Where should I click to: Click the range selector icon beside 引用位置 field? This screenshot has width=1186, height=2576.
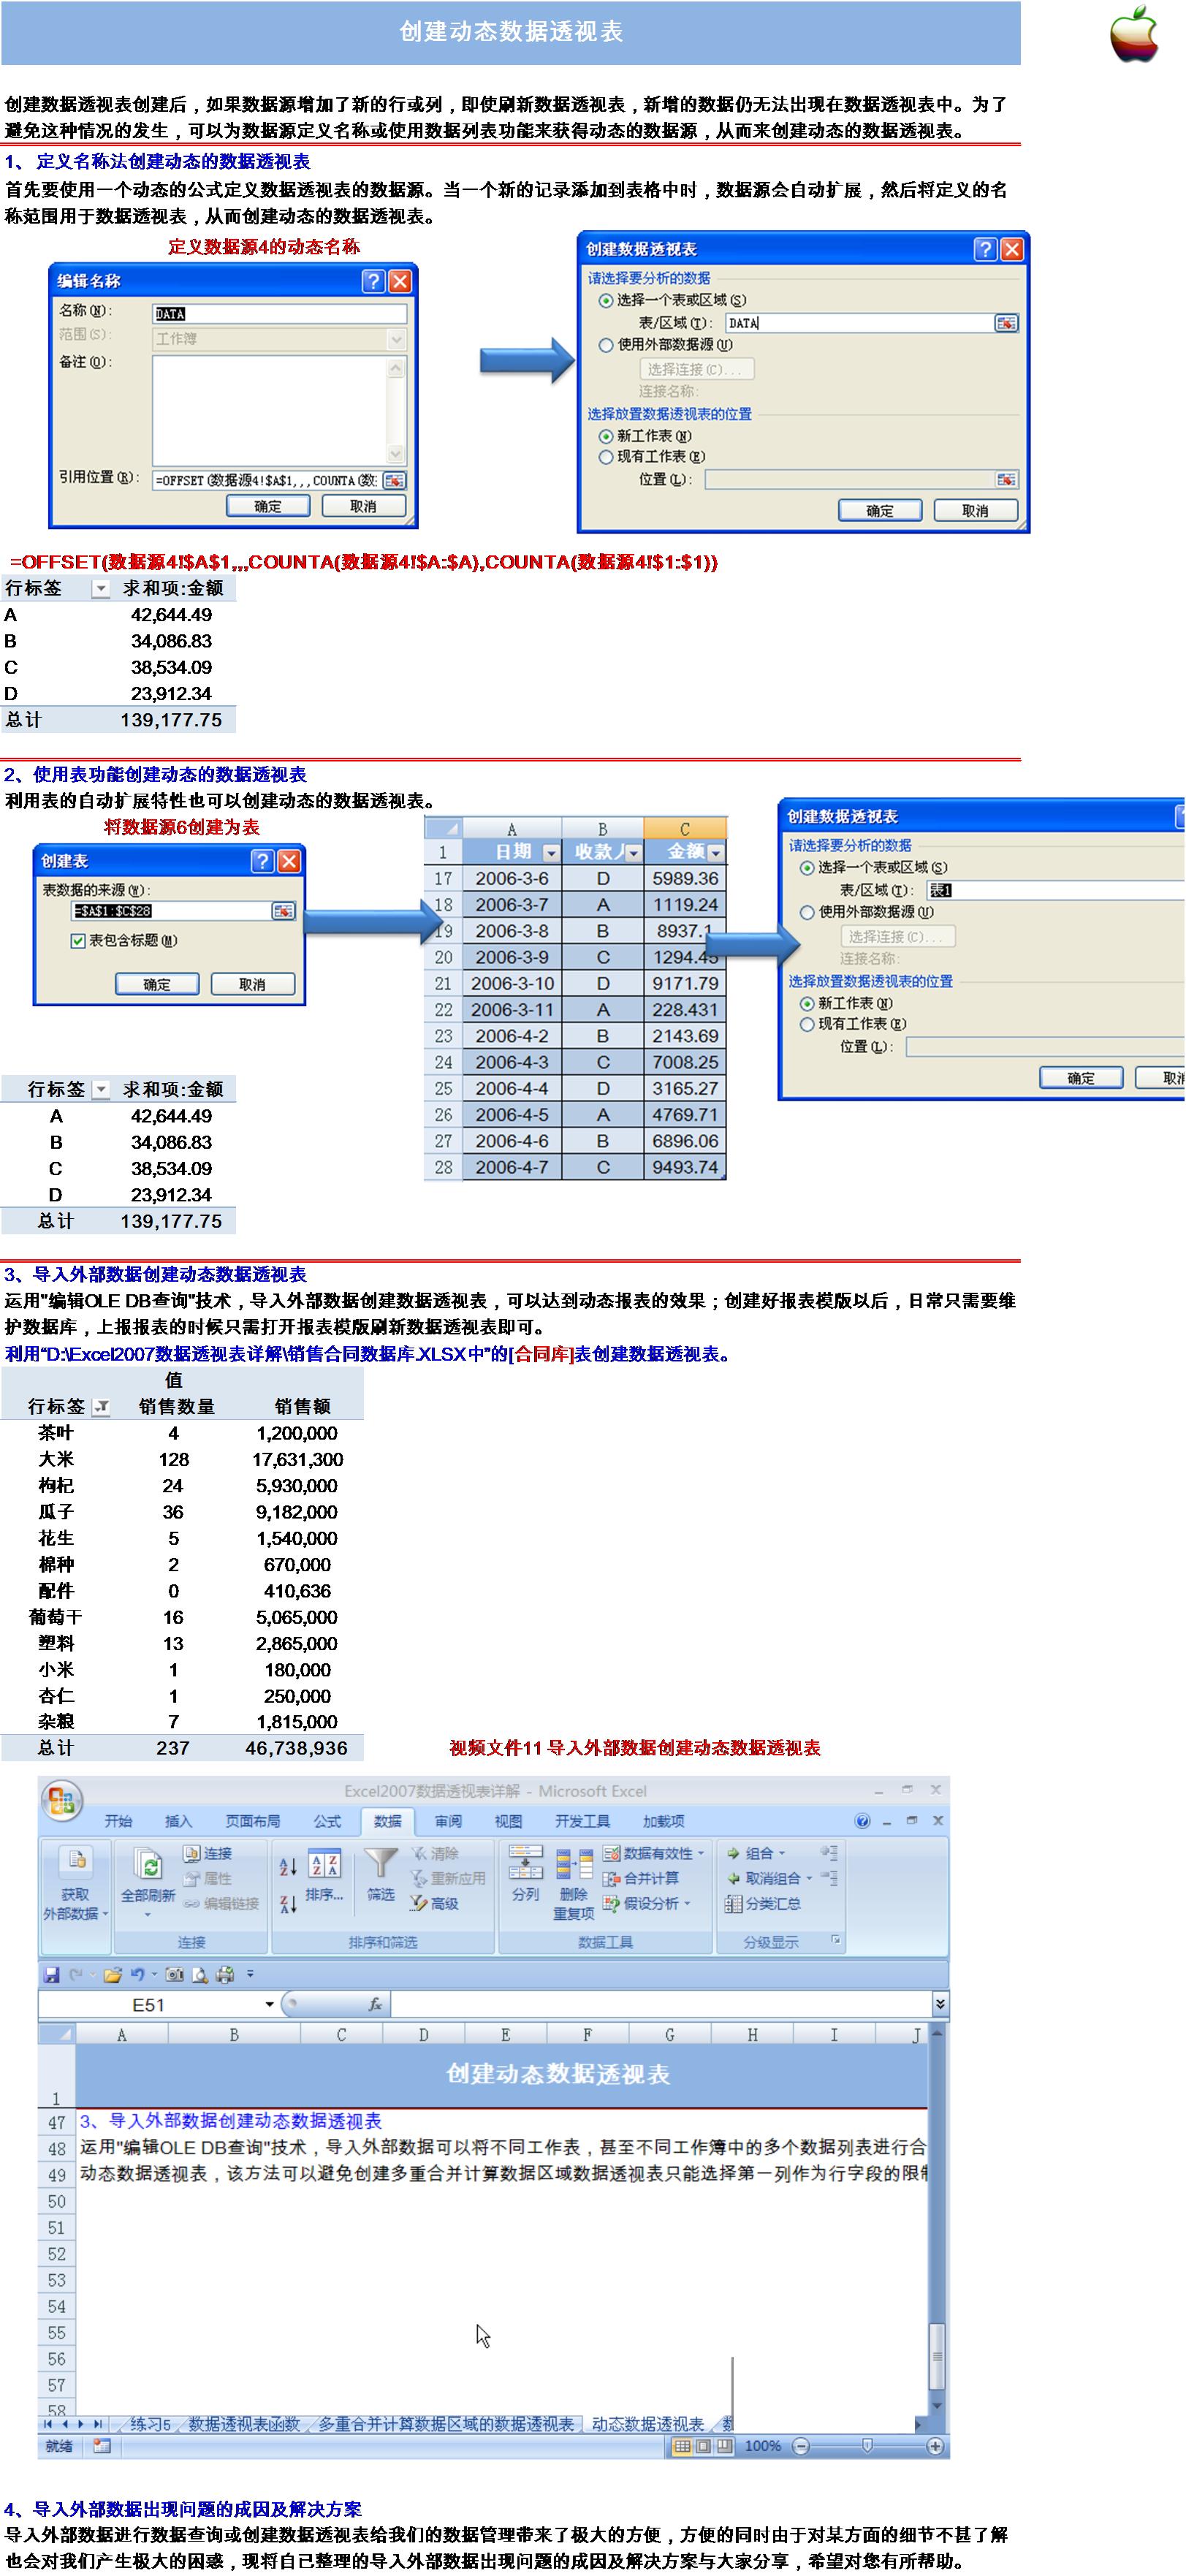pyautogui.click(x=394, y=480)
